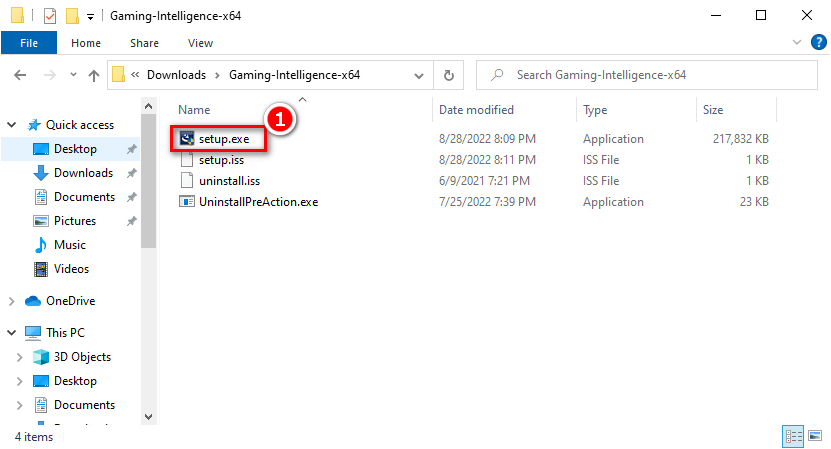
Task: Collapse the This PC tree
Action: click(12, 333)
